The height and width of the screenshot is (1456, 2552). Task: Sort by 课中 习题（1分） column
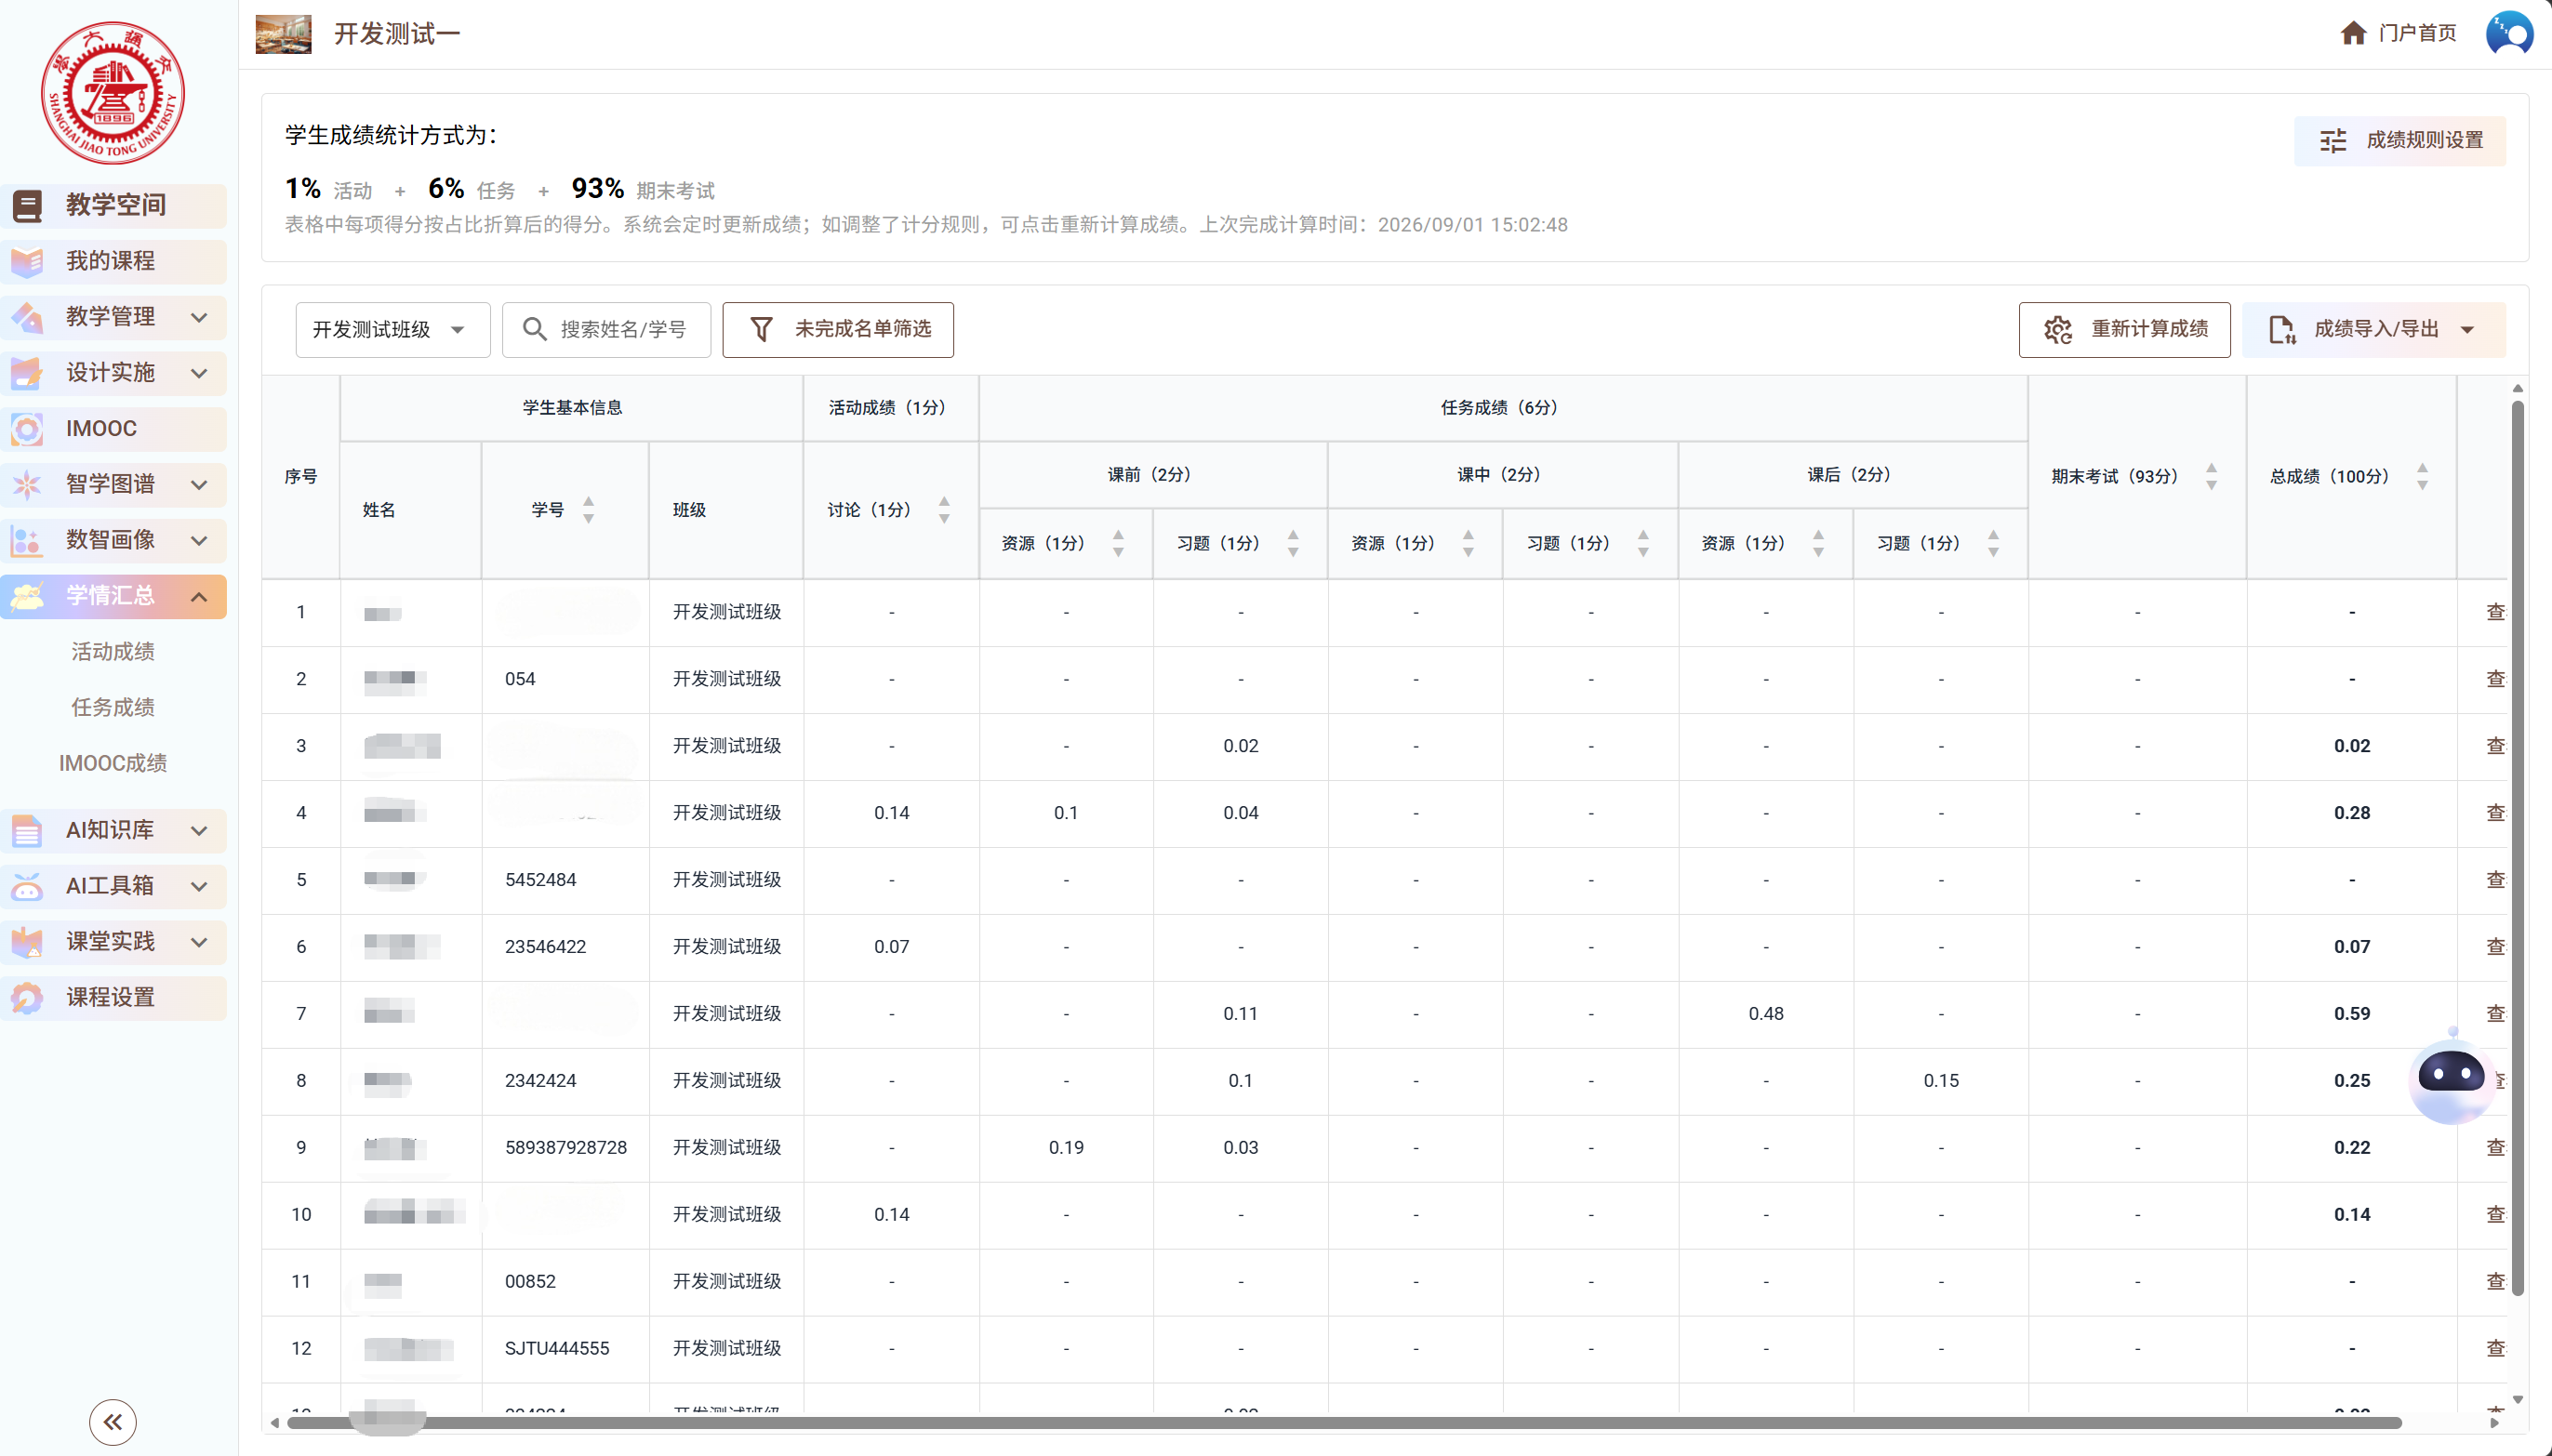(1643, 543)
